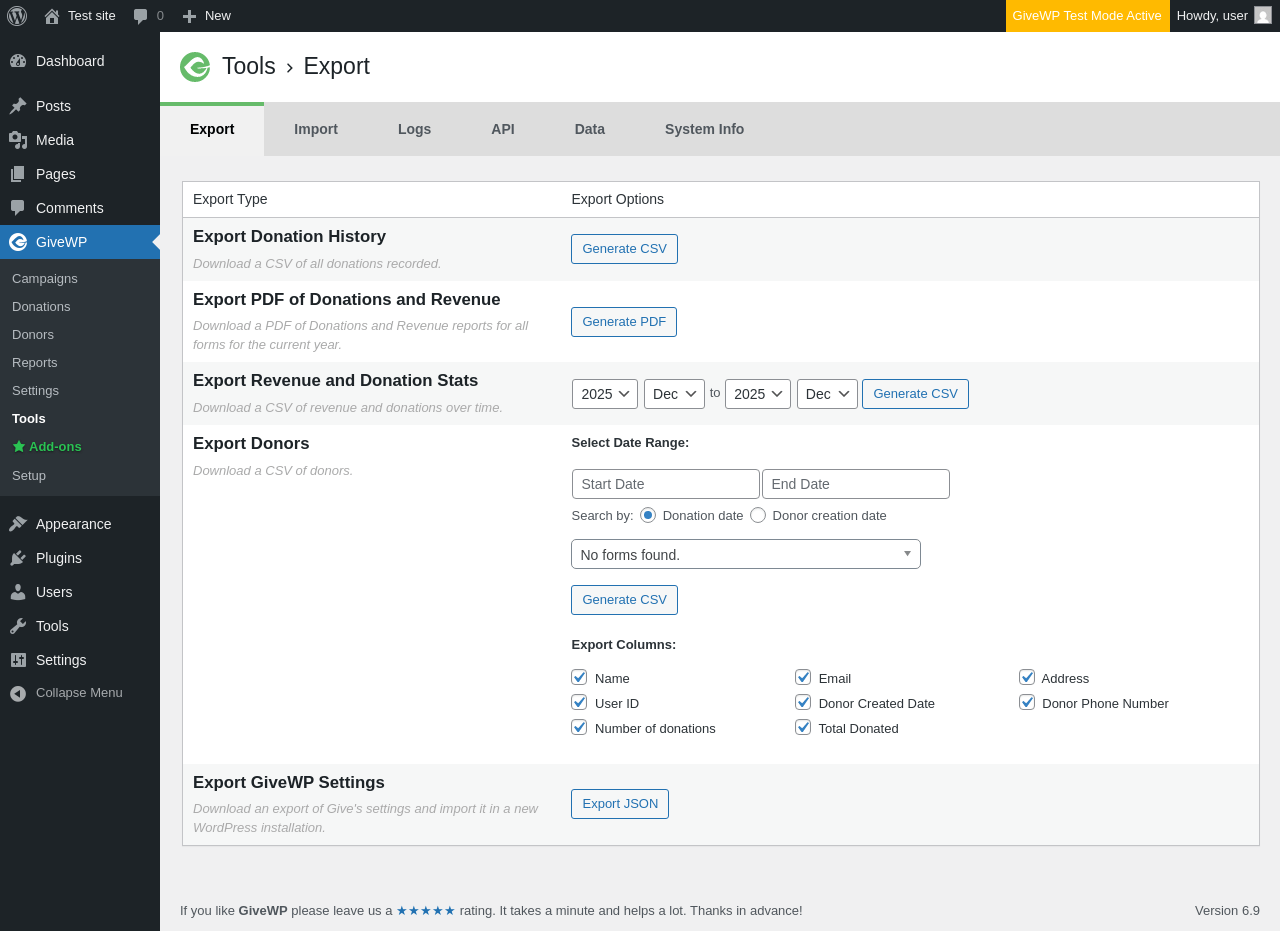Switch to the System Info tab
The width and height of the screenshot is (1280, 931).
point(704,129)
